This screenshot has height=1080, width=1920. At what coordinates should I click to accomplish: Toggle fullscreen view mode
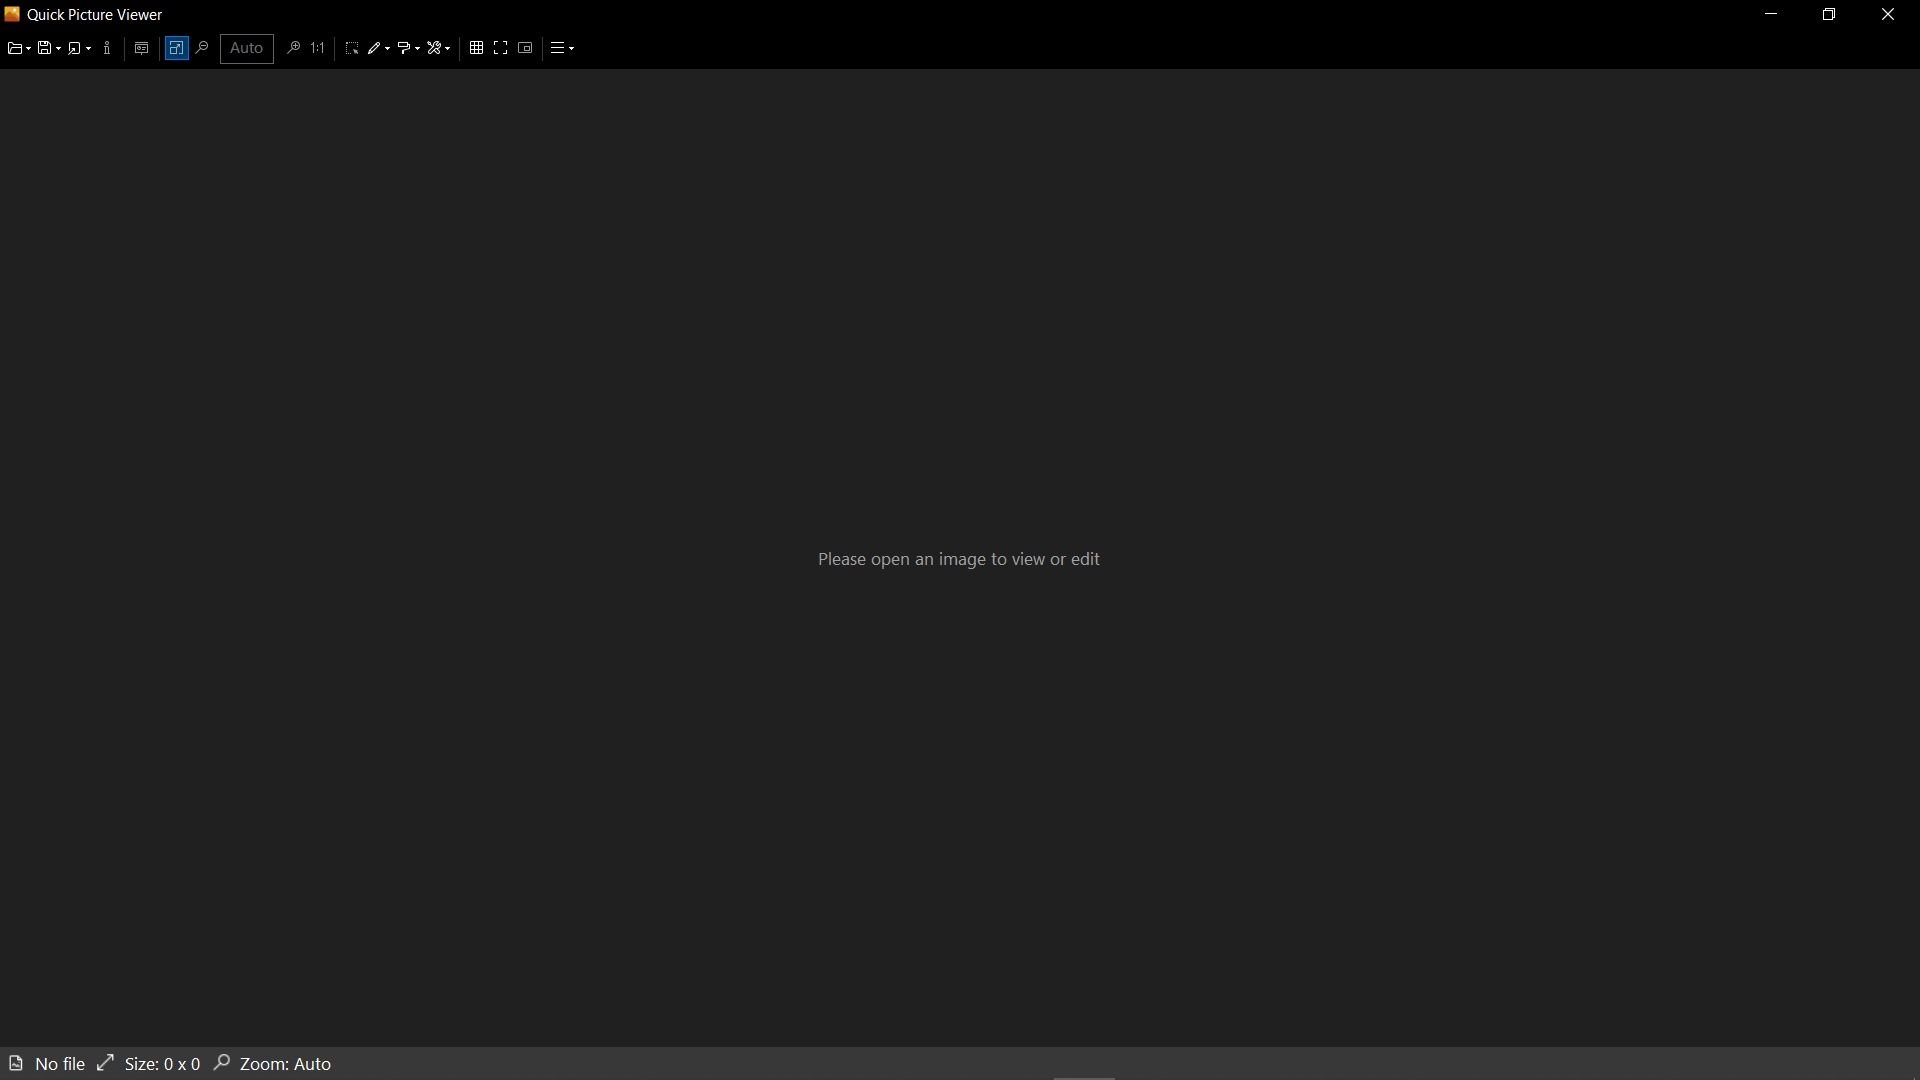pos(500,48)
